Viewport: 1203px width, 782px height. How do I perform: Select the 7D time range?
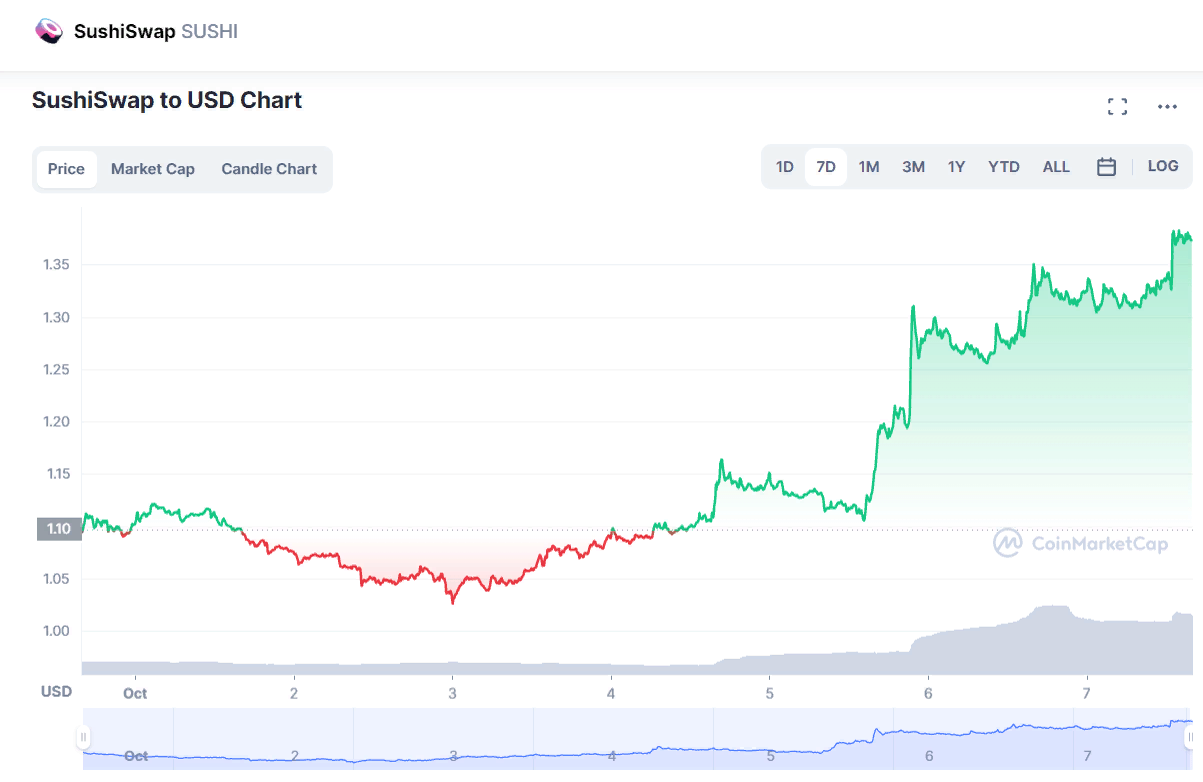coord(826,167)
